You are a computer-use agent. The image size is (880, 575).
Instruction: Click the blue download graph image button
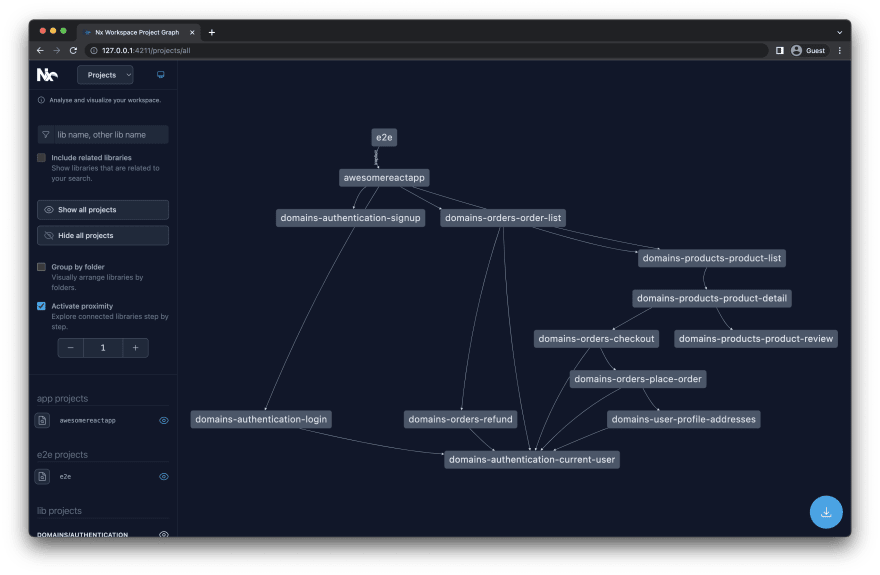pos(826,512)
